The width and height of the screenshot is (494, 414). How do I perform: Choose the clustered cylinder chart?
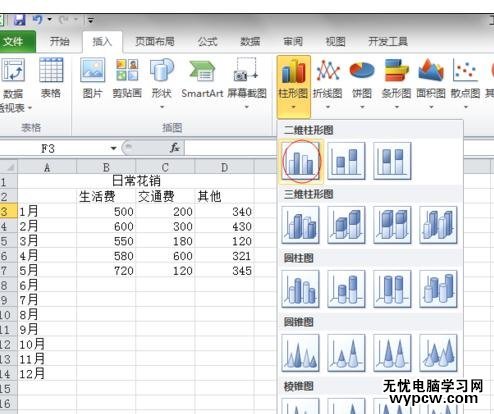(301, 289)
